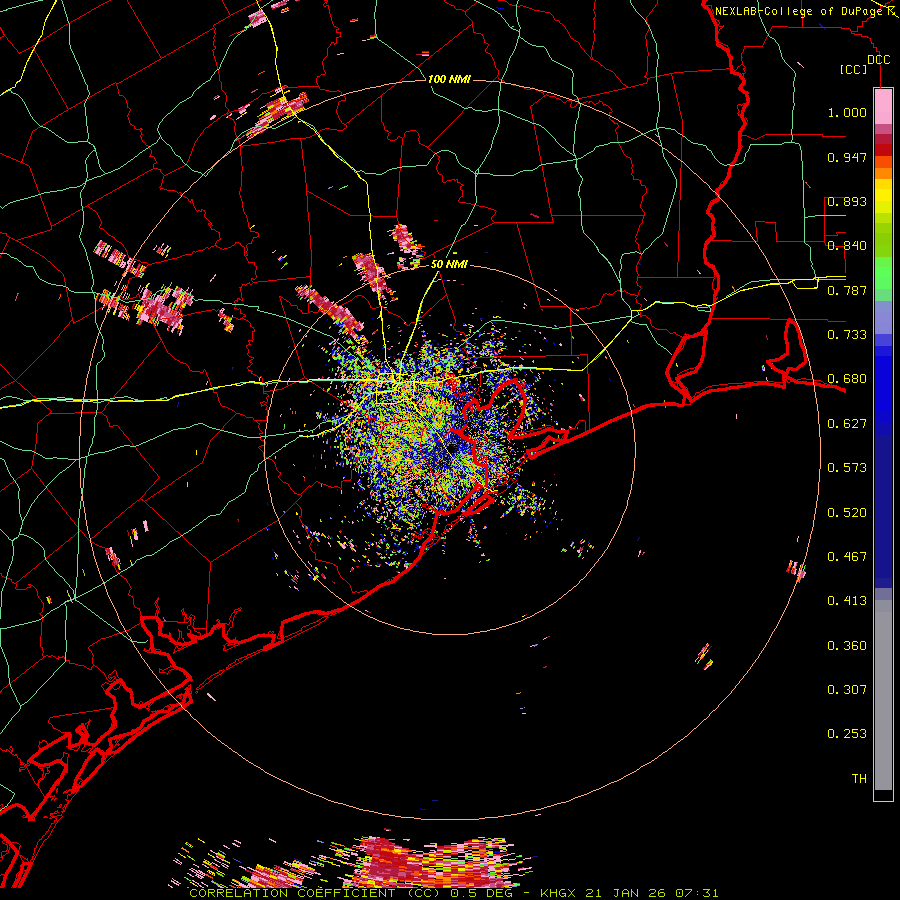Select the 0.413 scale value
This screenshot has width=900, height=900.
pos(847,601)
